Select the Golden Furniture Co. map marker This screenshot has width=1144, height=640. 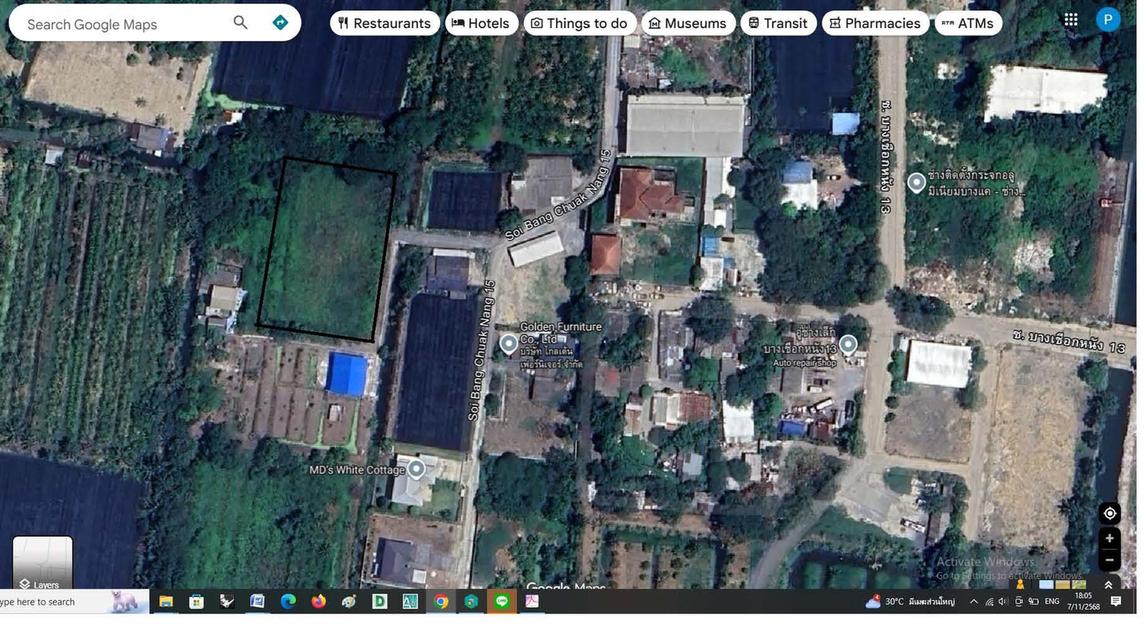[x=509, y=344]
